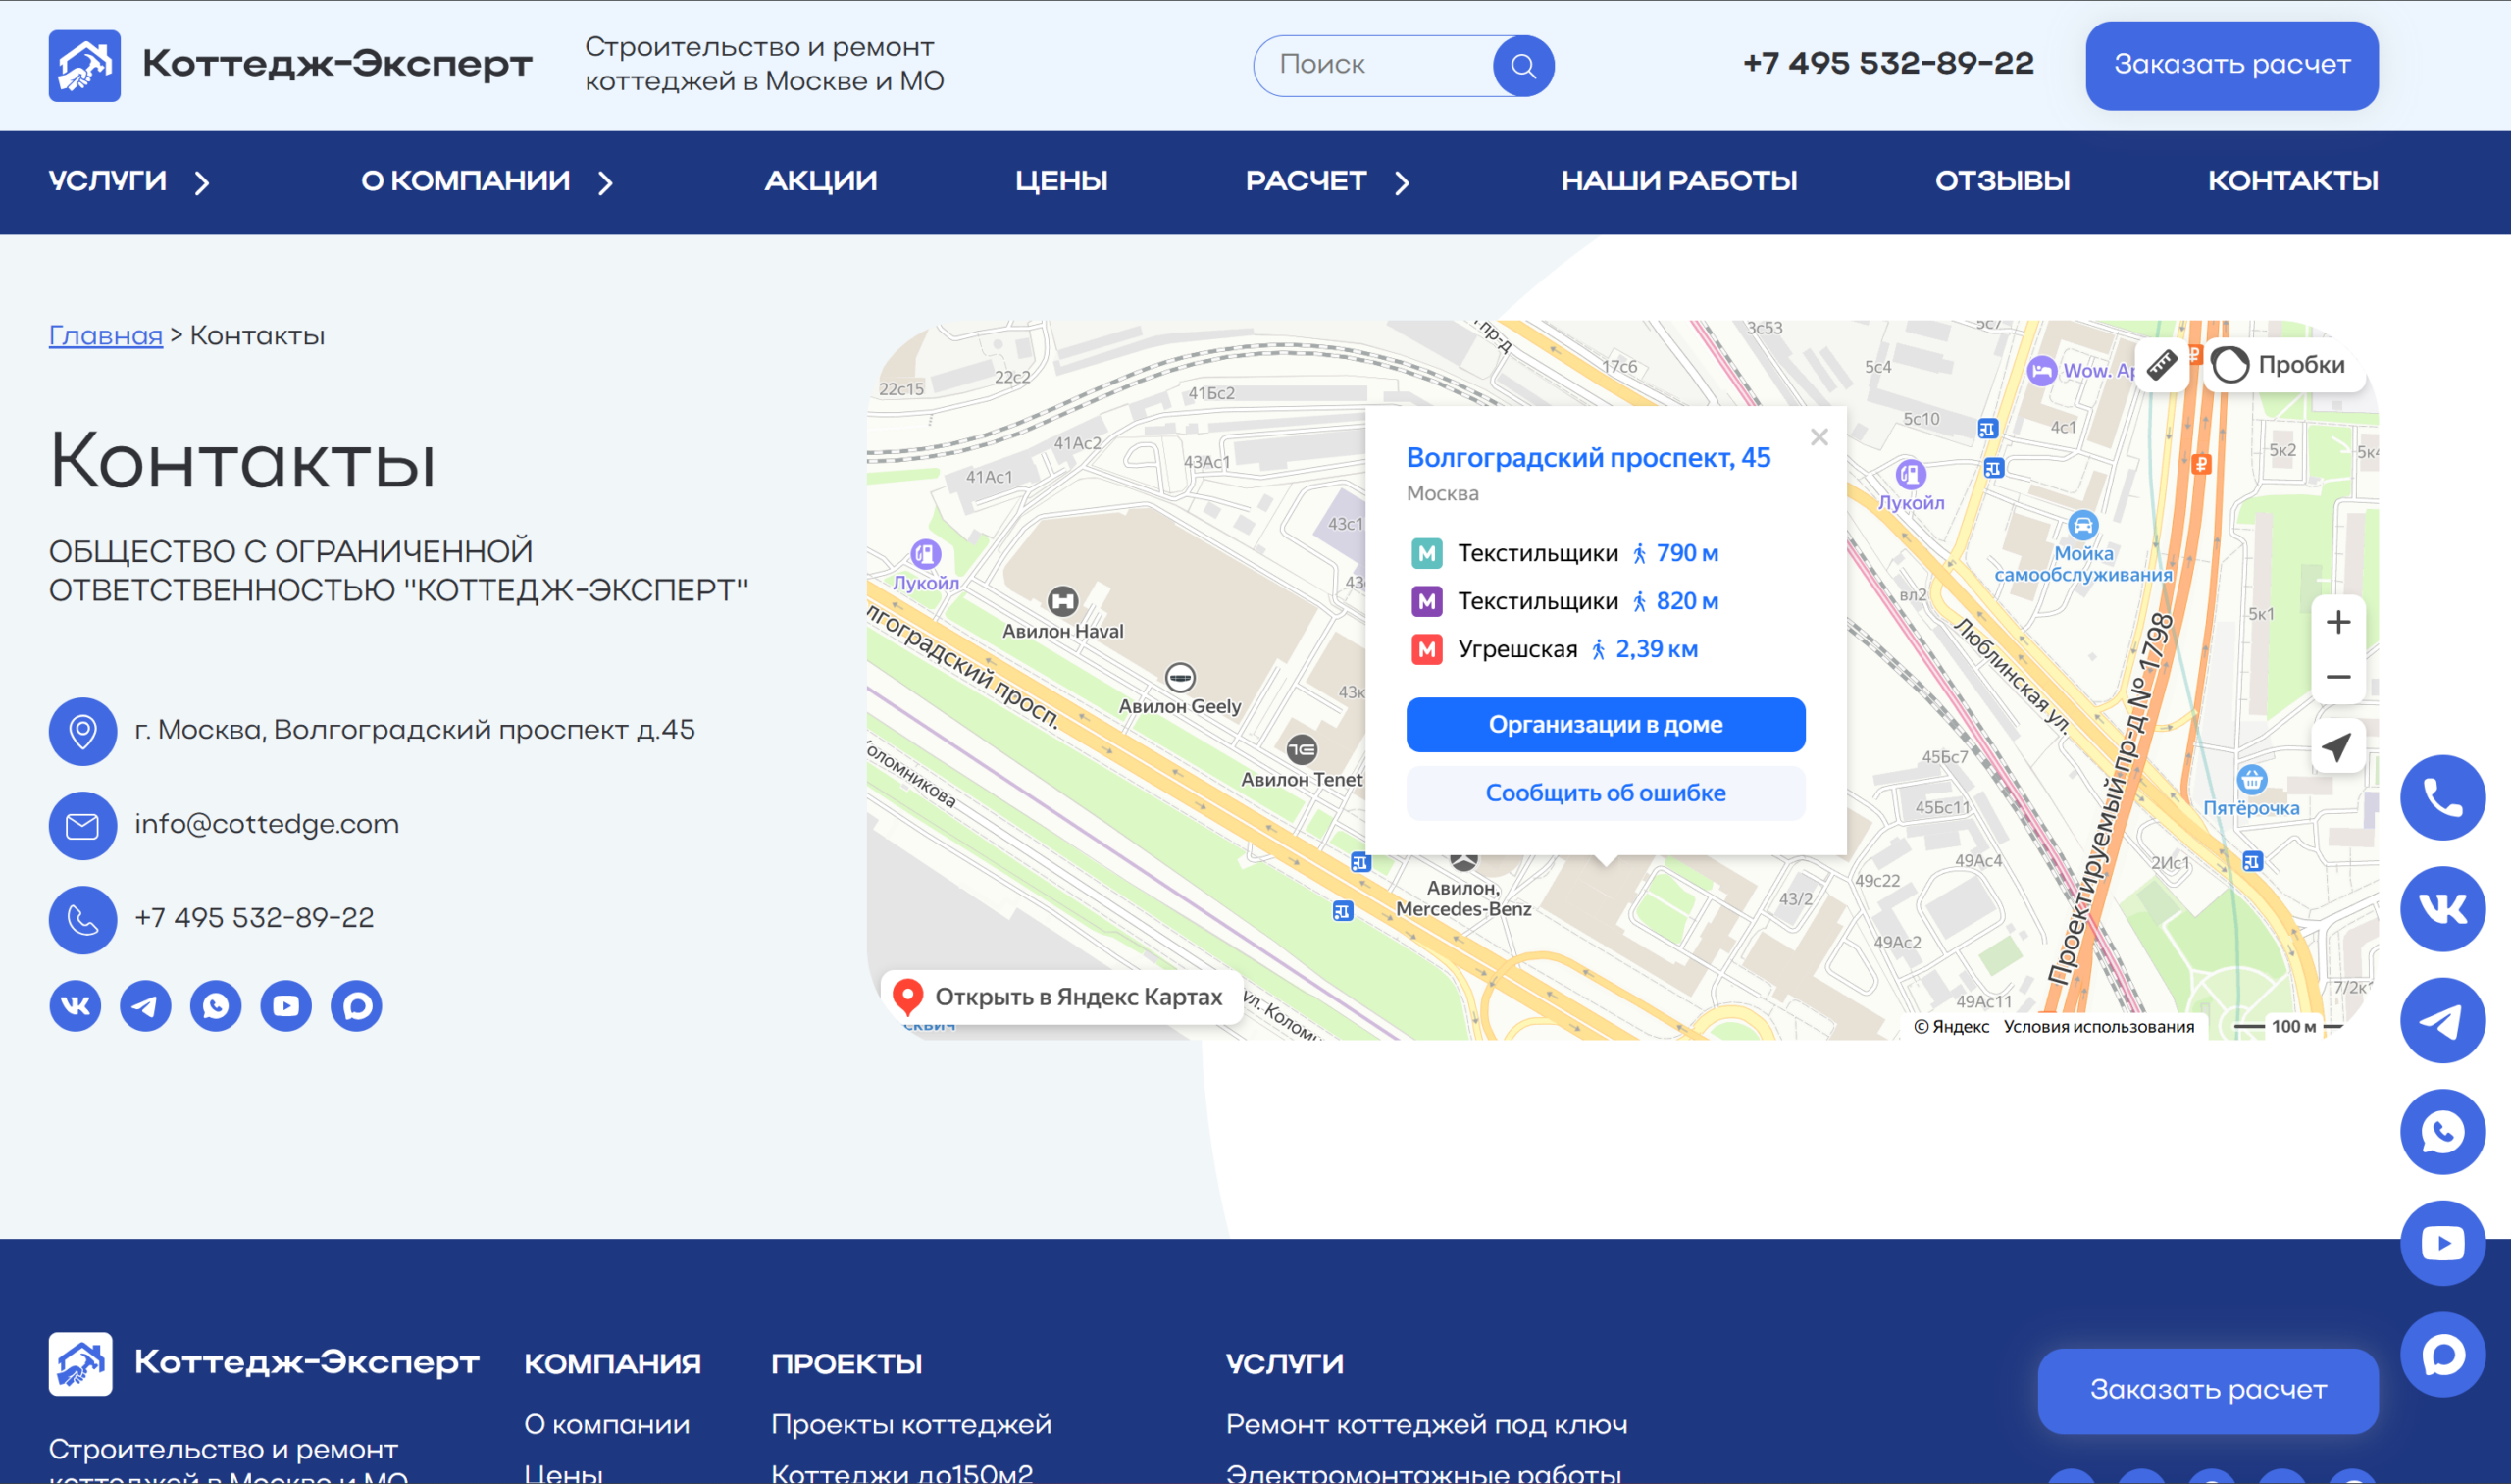The image size is (2511, 1484).
Task: Open the map ruler measurement tool
Action: coord(2160,365)
